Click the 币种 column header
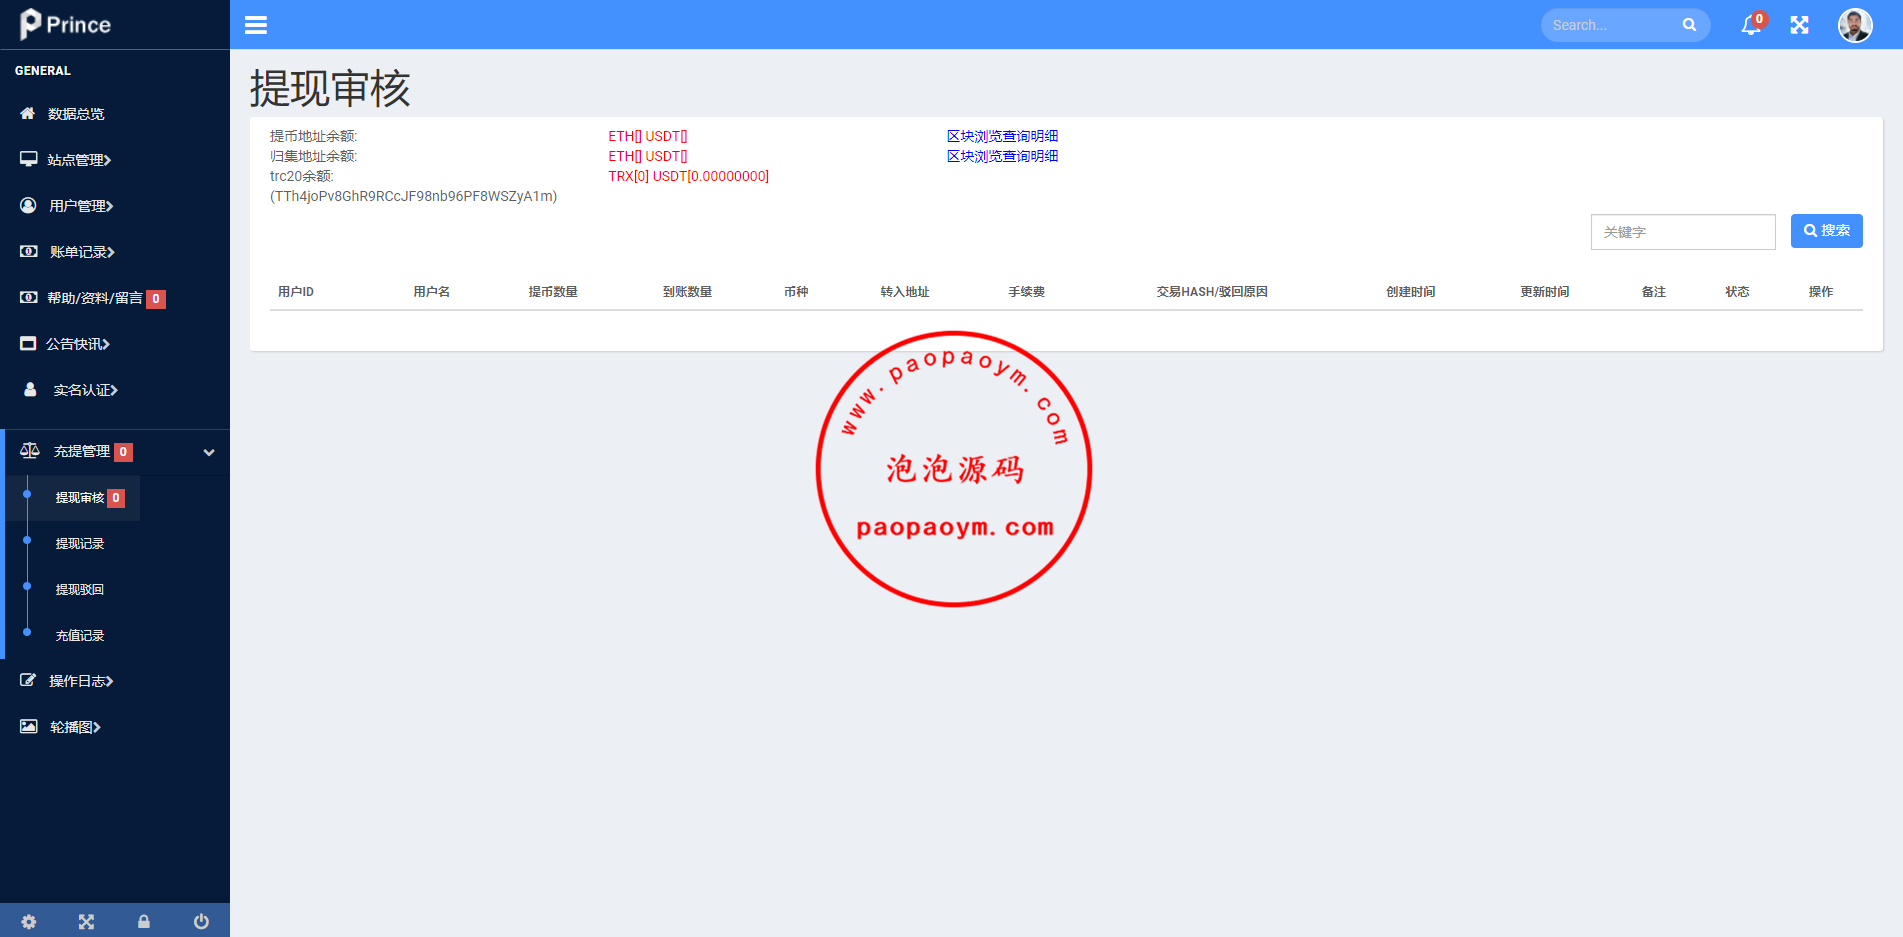This screenshot has width=1903, height=937. pos(796,292)
